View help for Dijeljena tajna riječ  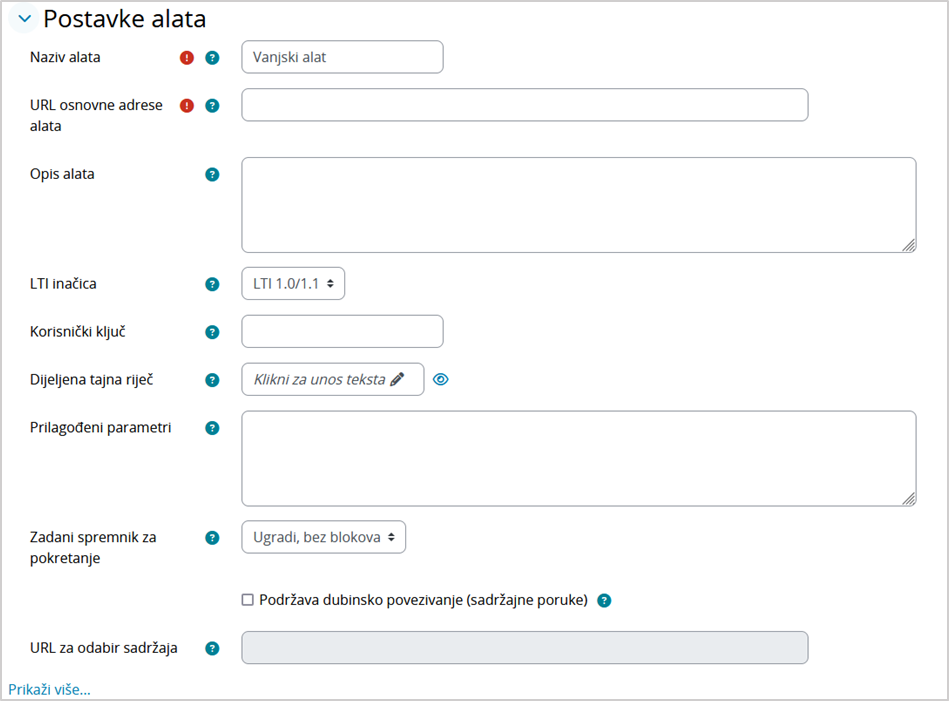pos(211,379)
